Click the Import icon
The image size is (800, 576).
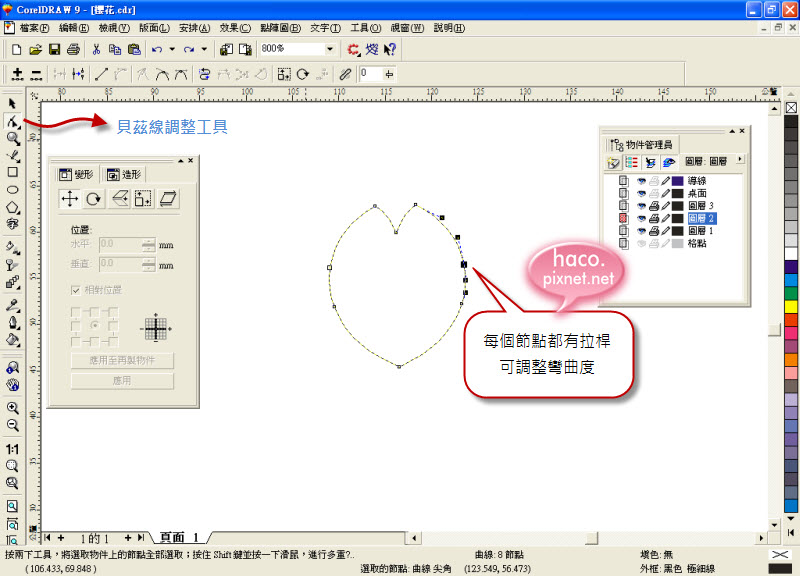point(226,49)
